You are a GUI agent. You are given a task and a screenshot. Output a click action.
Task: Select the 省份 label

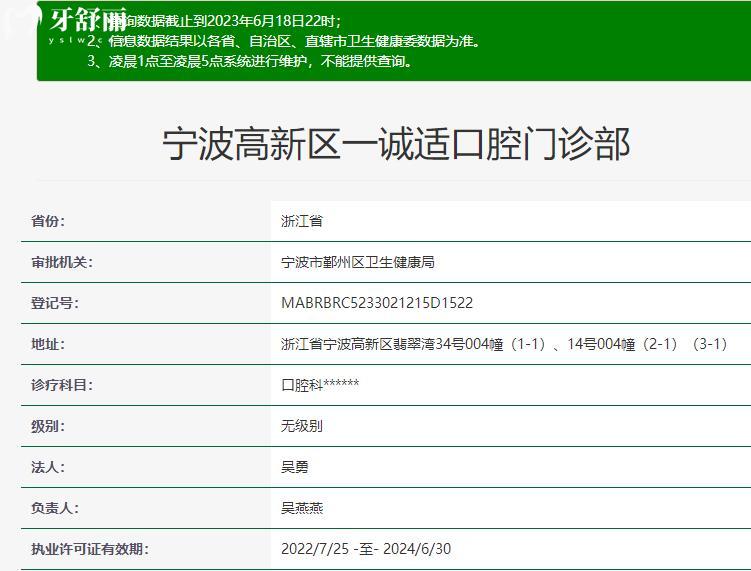(x=48, y=221)
